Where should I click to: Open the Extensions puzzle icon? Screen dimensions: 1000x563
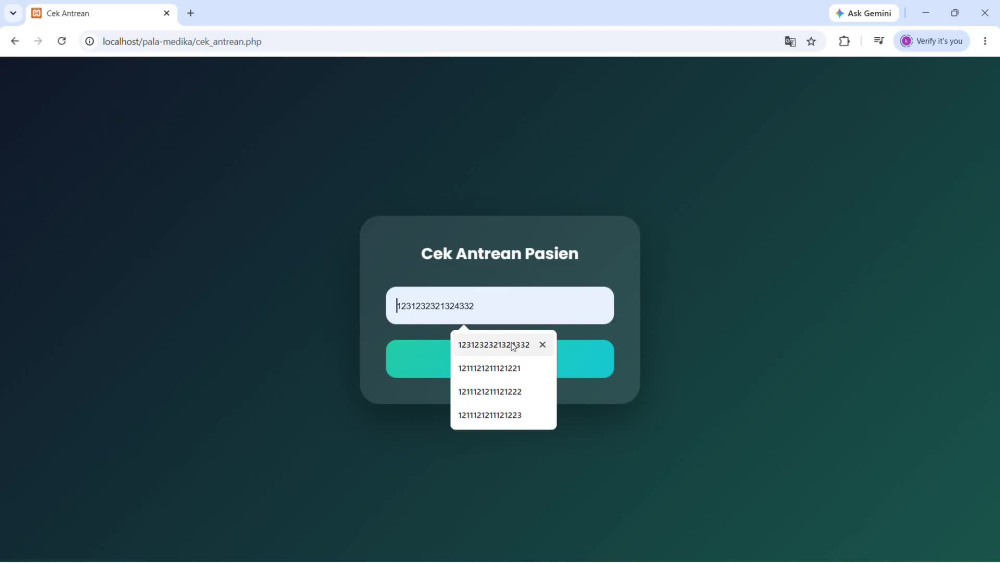pos(844,41)
